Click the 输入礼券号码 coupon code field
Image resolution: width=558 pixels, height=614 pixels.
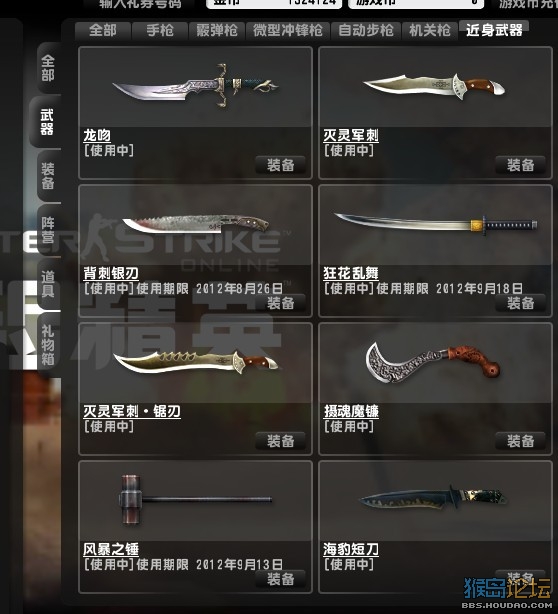[x=140, y=4]
